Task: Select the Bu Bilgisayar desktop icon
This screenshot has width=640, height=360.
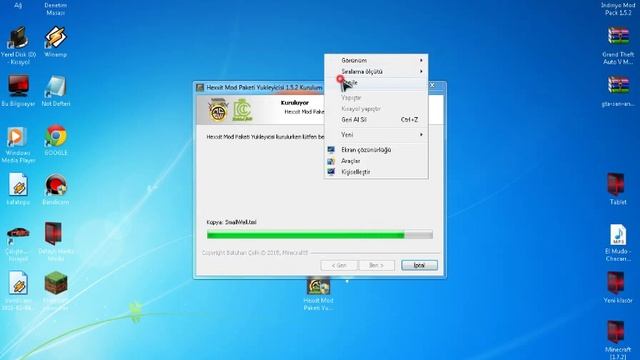Action: pos(18,86)
